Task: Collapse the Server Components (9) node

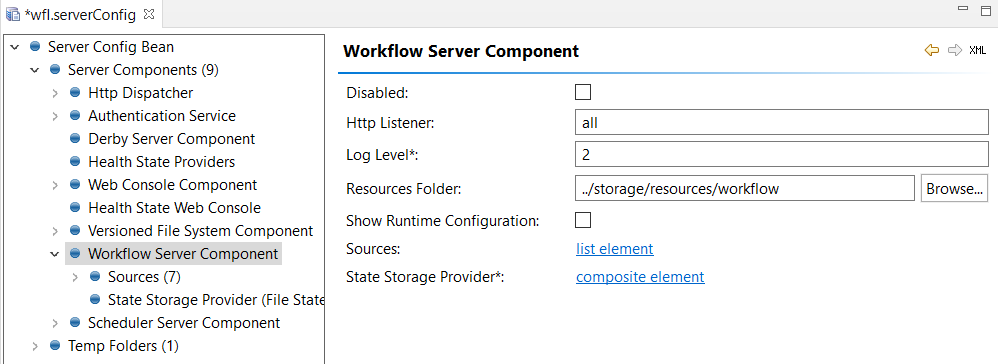Action: pyautogui.click(x=35, y=70)
